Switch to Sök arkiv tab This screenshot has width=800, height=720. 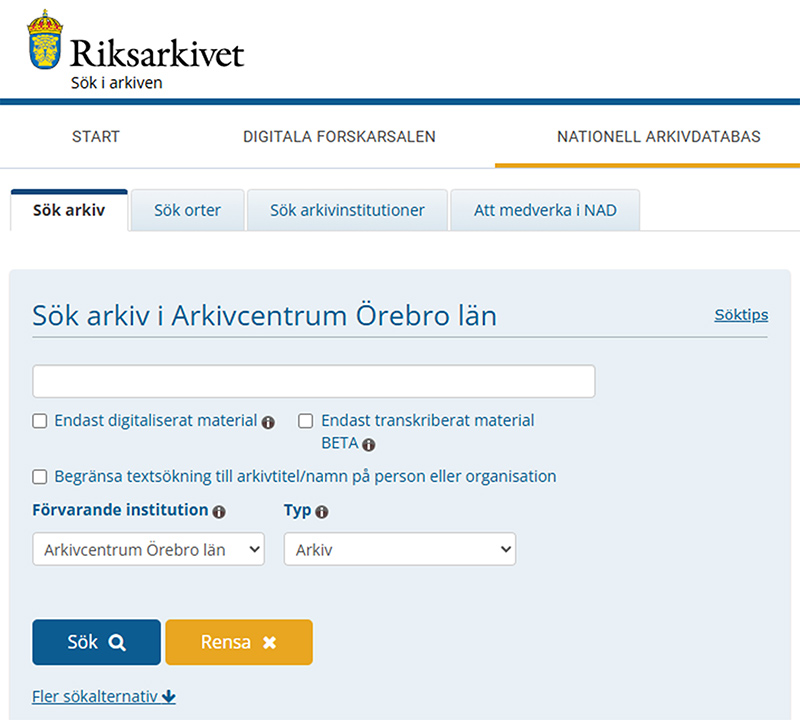(69, 210)
